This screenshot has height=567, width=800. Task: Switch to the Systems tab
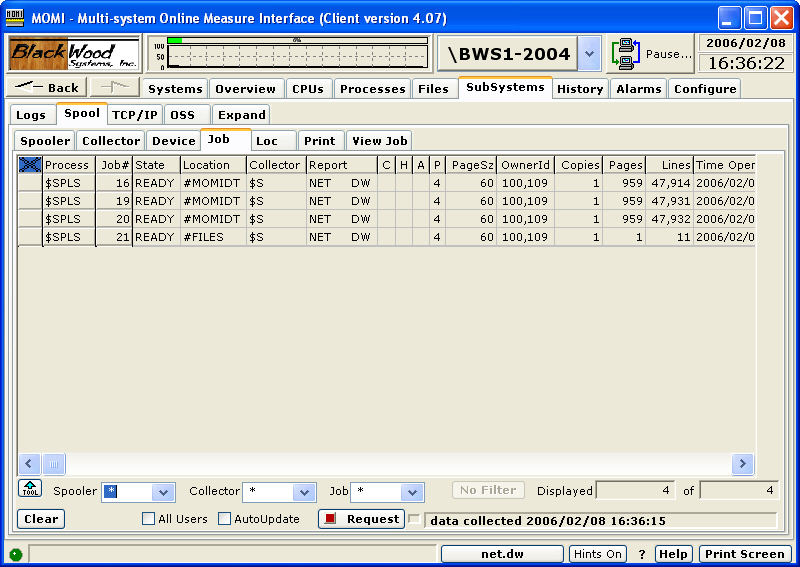point(175,89)
